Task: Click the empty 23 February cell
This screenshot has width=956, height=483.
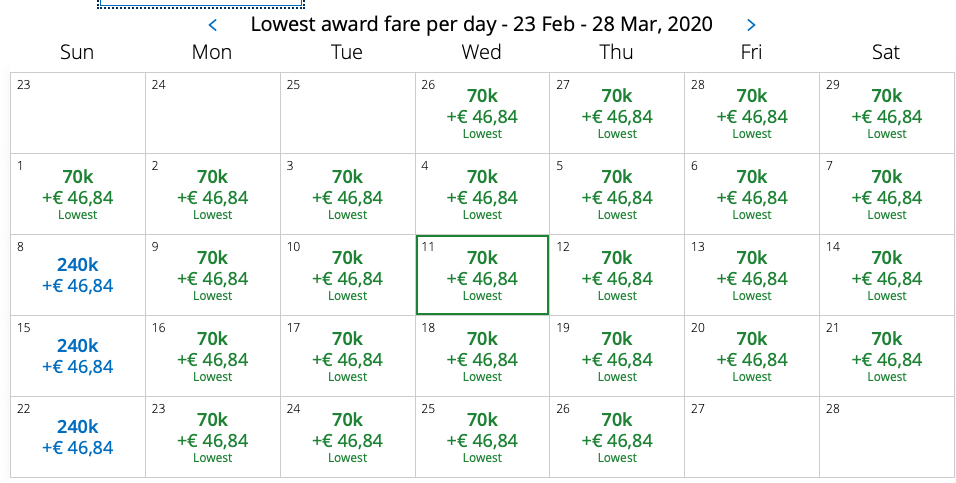Action: pos(77,113)
